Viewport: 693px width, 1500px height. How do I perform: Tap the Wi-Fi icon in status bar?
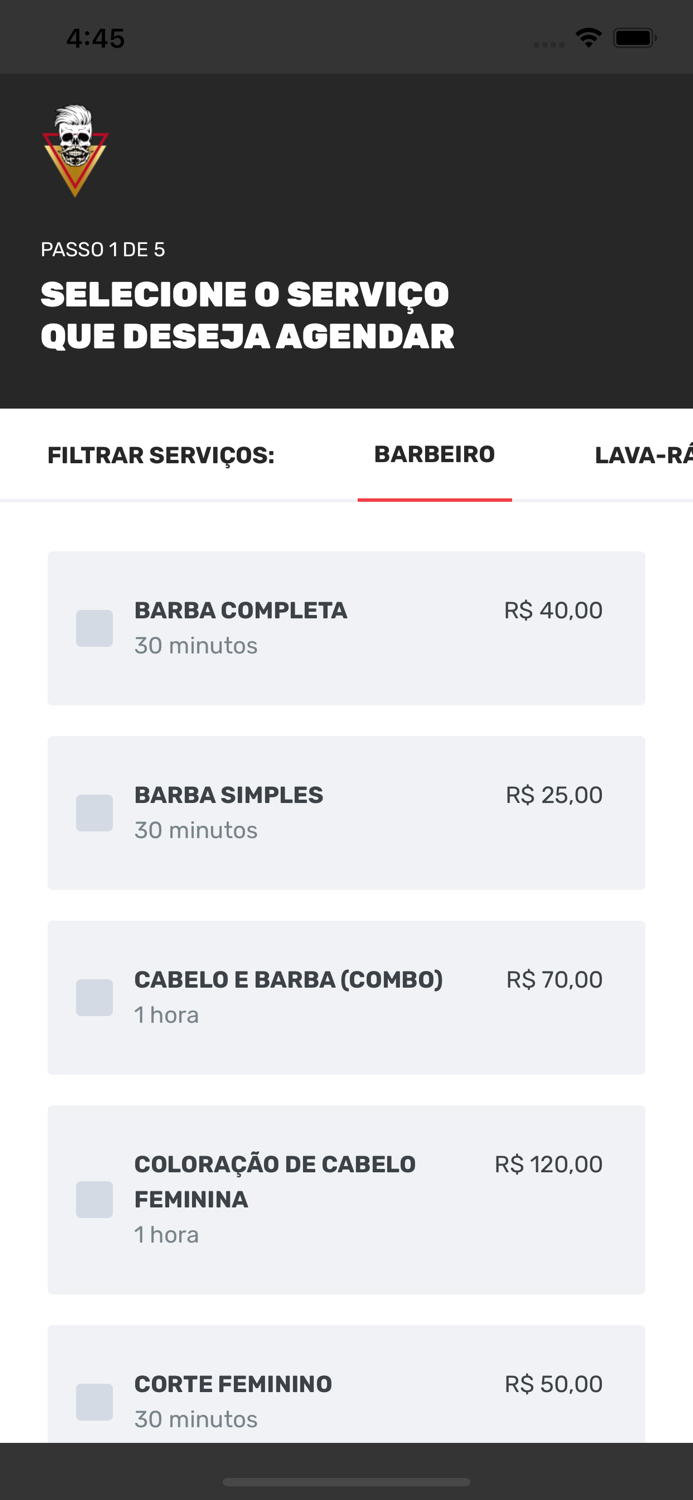588,36
